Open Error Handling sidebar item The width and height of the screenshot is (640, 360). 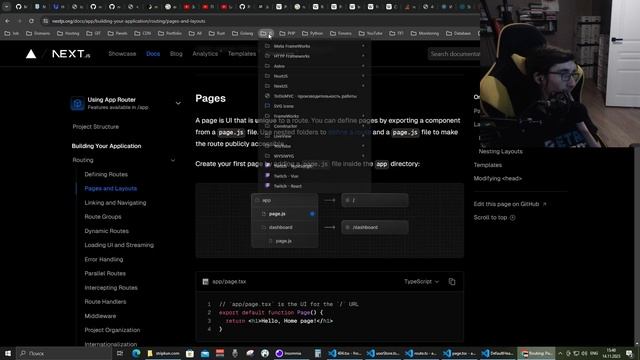[x=104, y=259]
